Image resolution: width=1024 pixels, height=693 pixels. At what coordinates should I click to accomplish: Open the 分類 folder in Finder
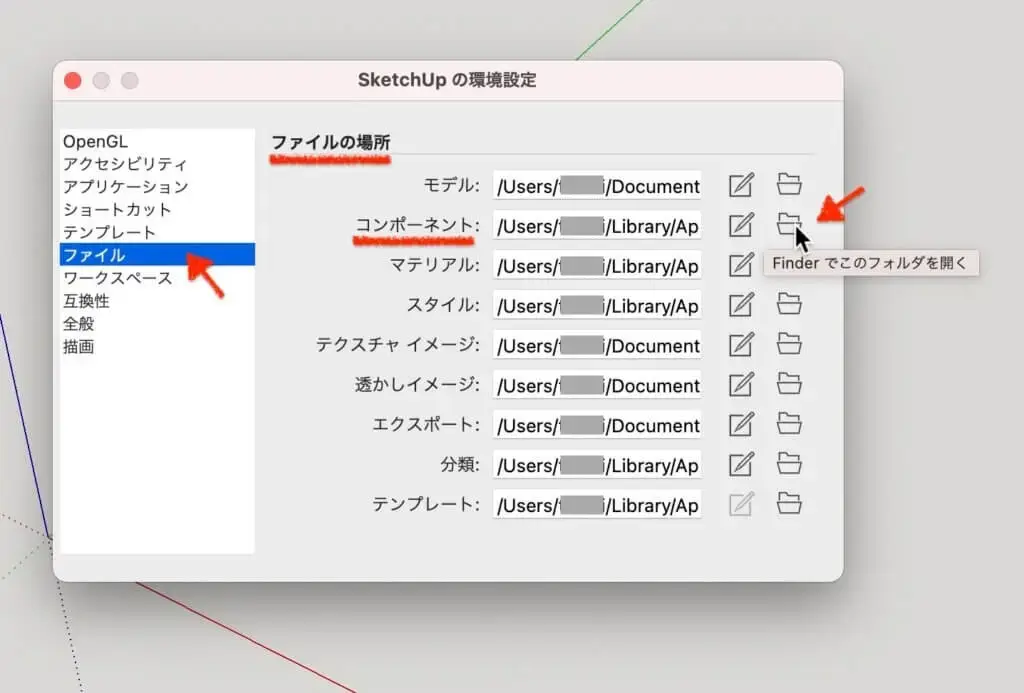[789, 463]
